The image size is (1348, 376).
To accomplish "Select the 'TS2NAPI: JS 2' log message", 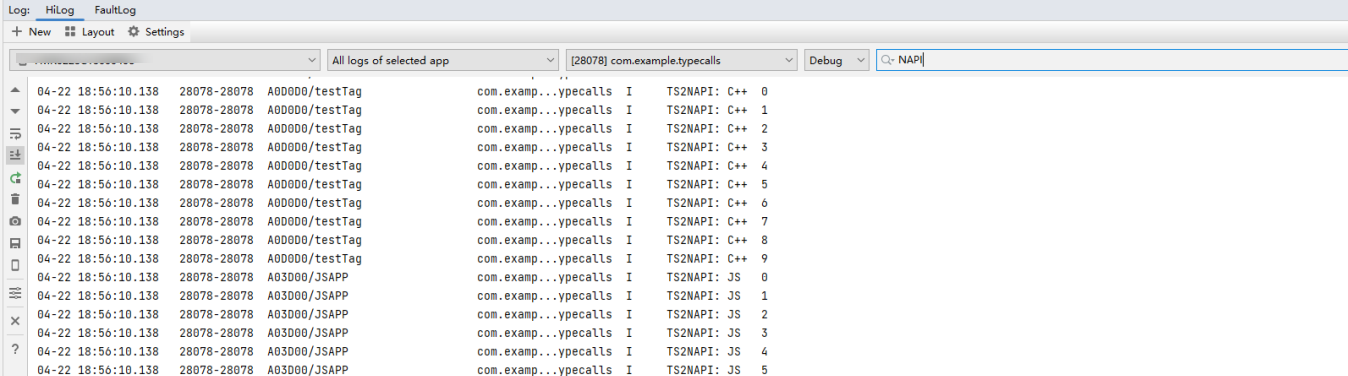I will coord(717,314).
